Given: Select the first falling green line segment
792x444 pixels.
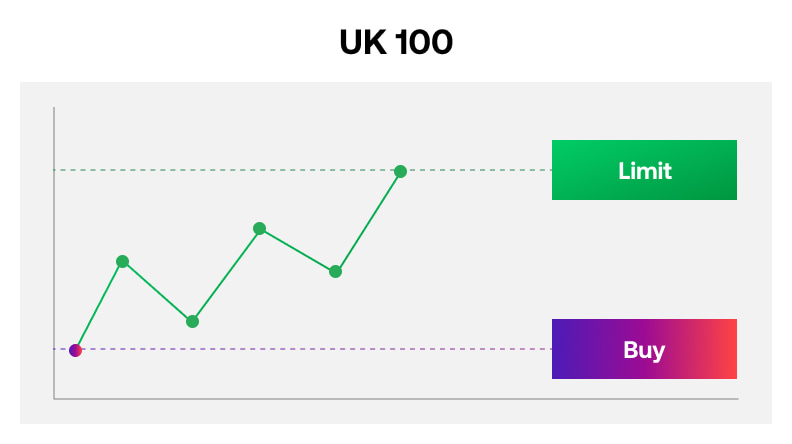Looking at the screenshot, I should [x=157, y=291].
